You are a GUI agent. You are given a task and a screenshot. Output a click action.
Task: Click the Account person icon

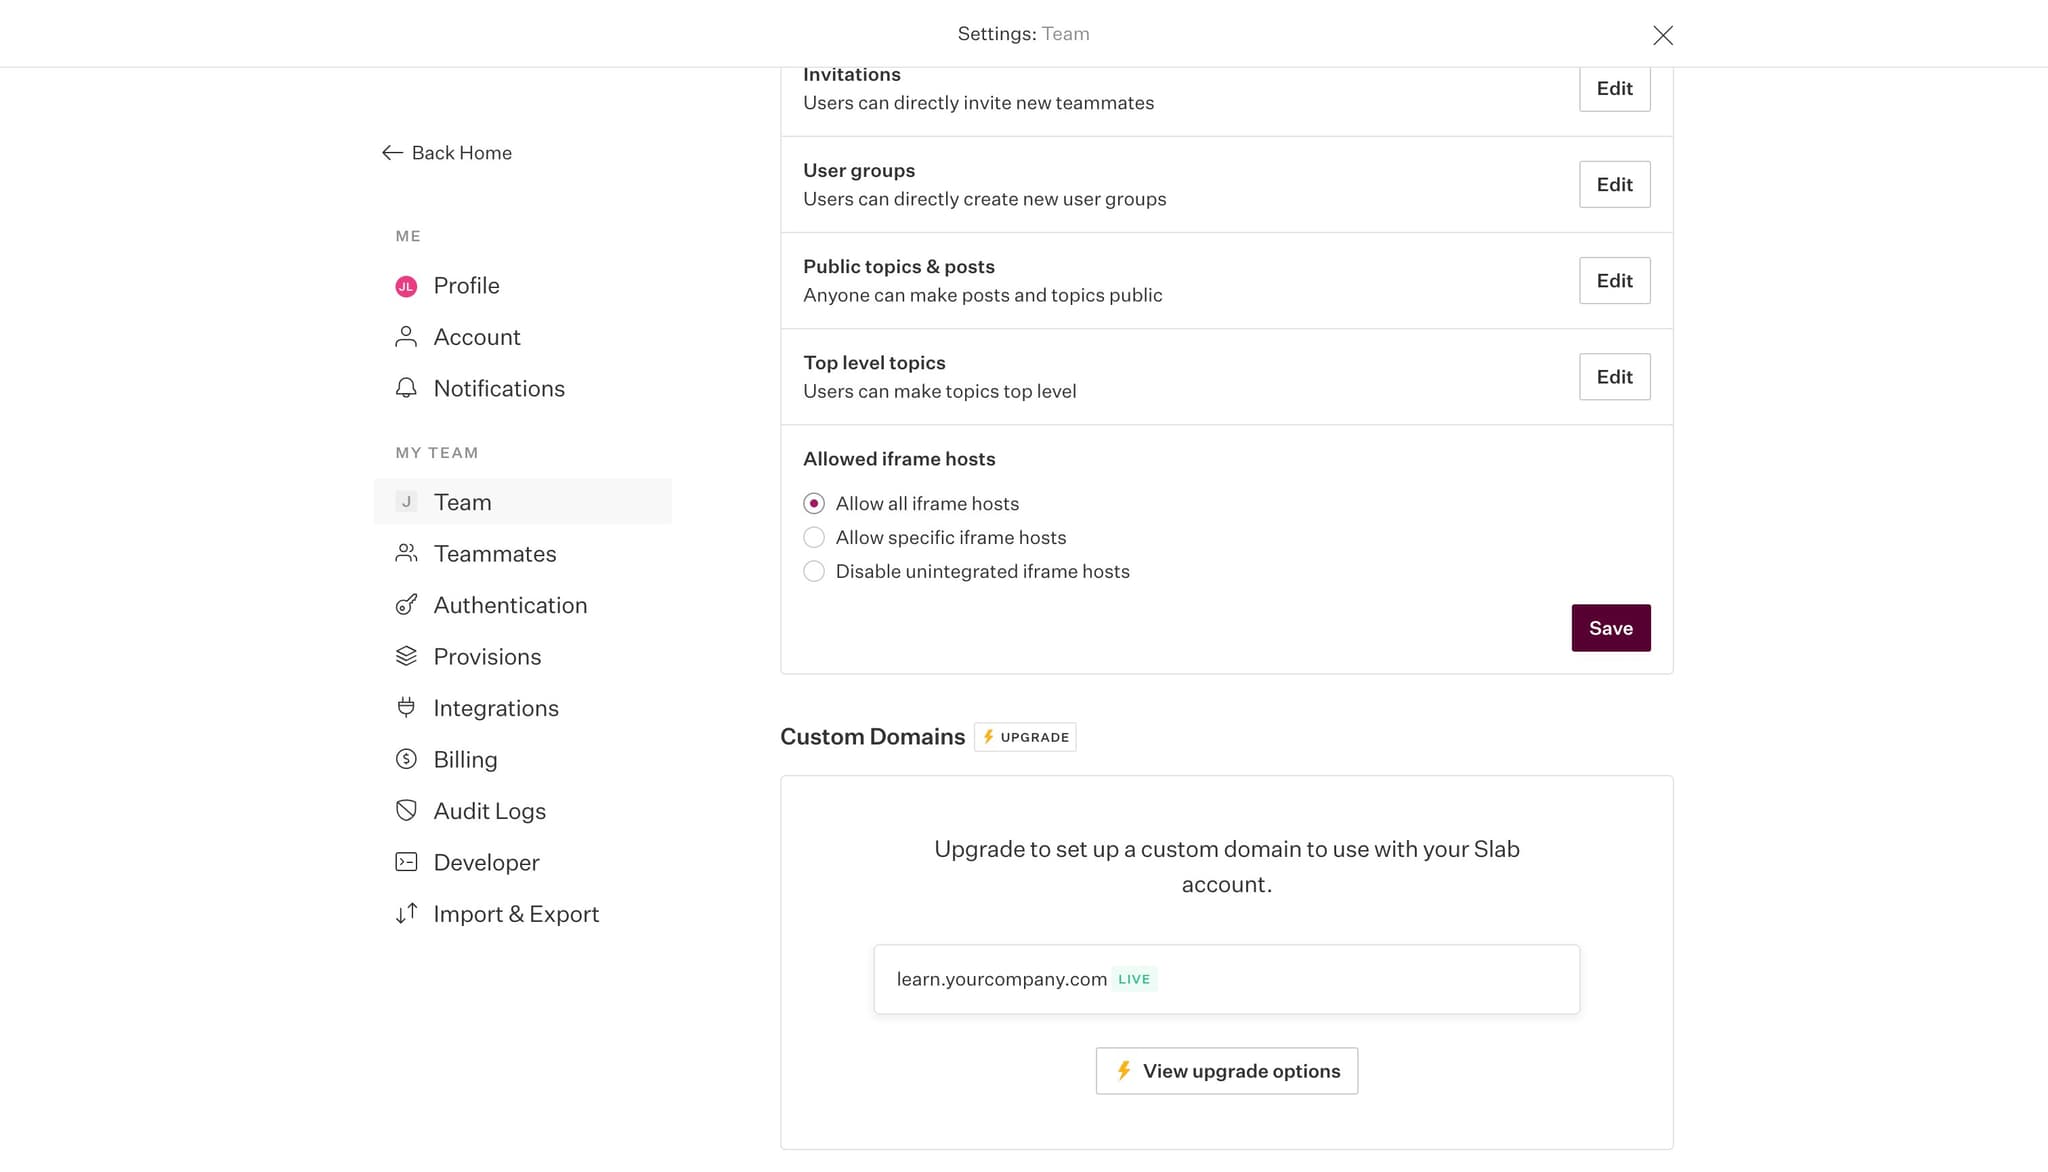(x=406, y=337)
